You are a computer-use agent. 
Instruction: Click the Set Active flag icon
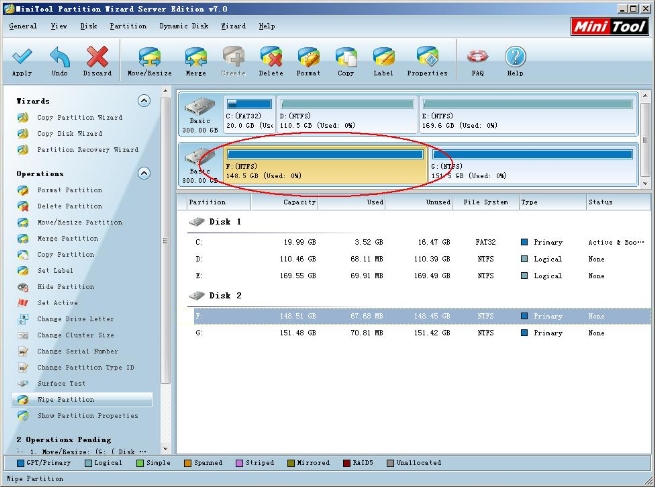(23, 303)
